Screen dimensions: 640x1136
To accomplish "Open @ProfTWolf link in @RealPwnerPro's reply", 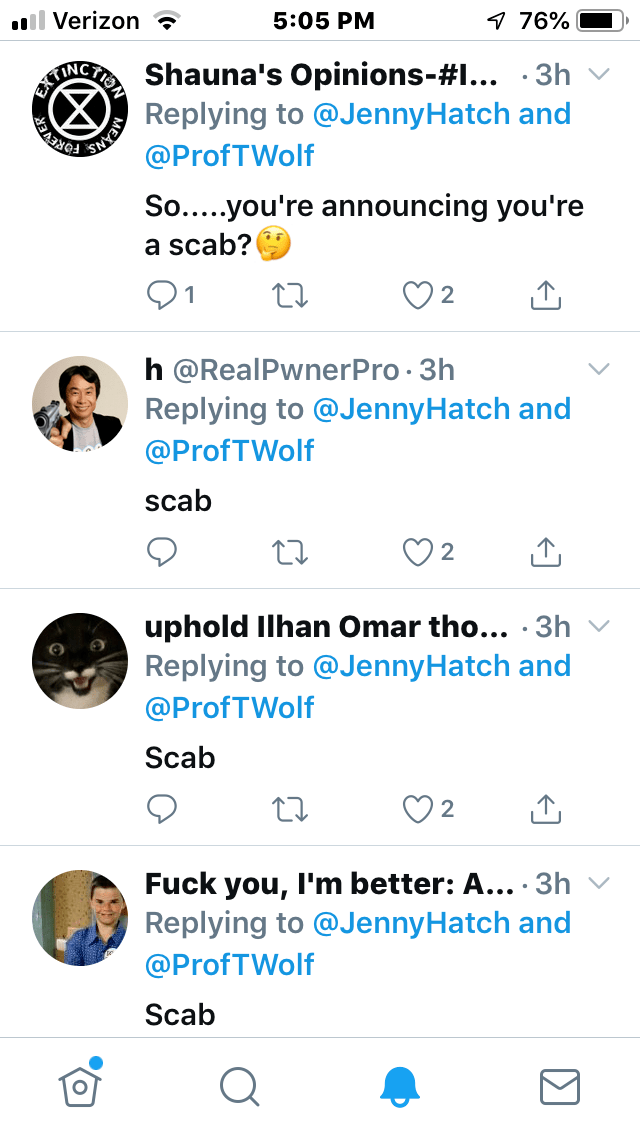I will (x=230, y=451).
